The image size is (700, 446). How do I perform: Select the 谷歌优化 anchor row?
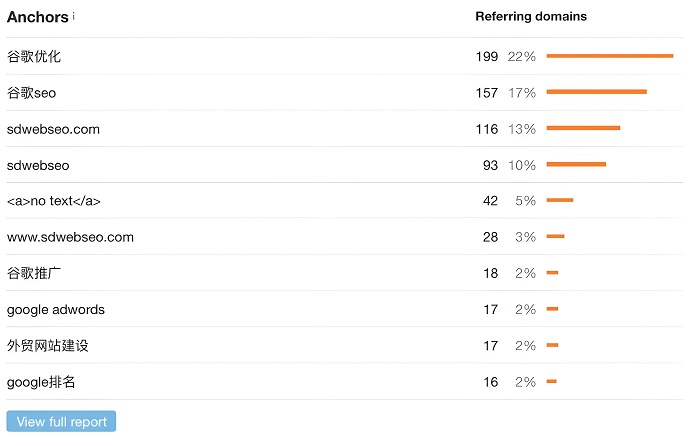point(345,56)
